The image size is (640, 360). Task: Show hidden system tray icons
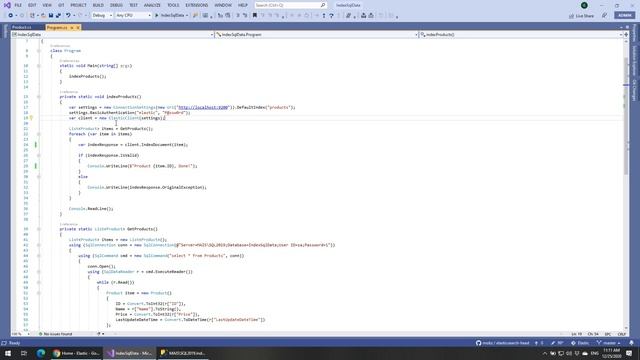pos(545,353)
